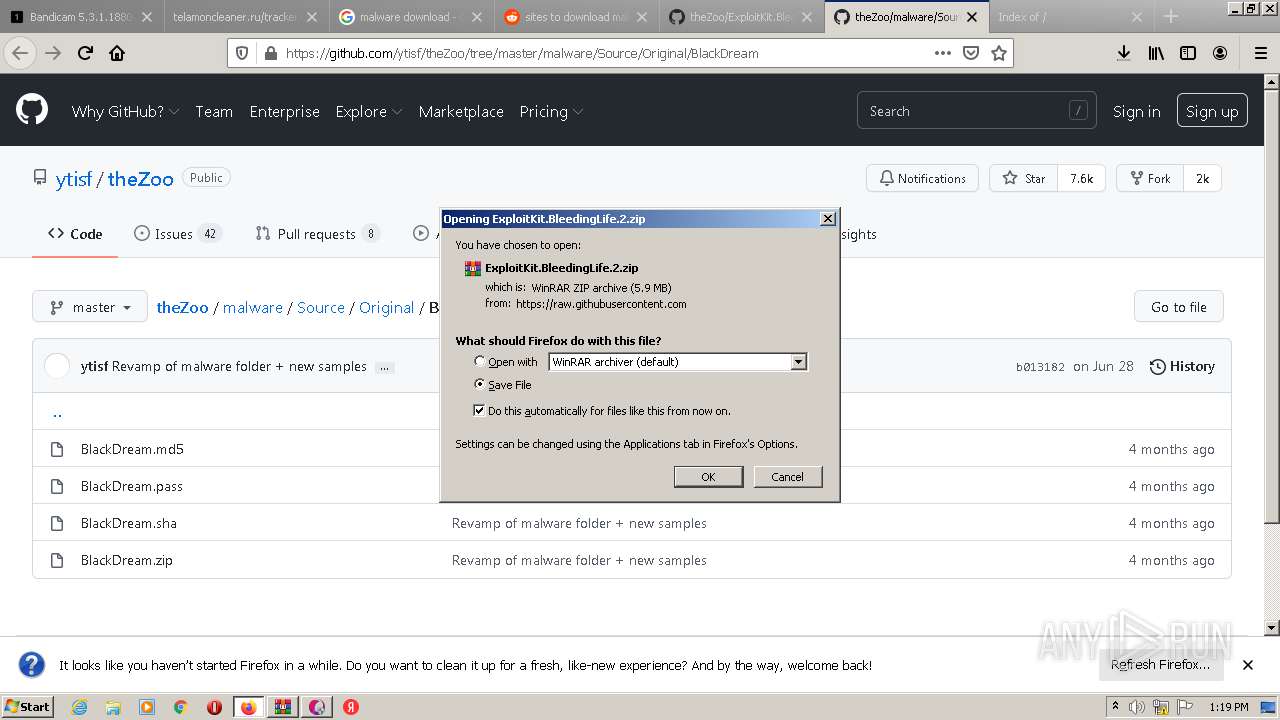Star the theZoo repository

[1022, 178]
